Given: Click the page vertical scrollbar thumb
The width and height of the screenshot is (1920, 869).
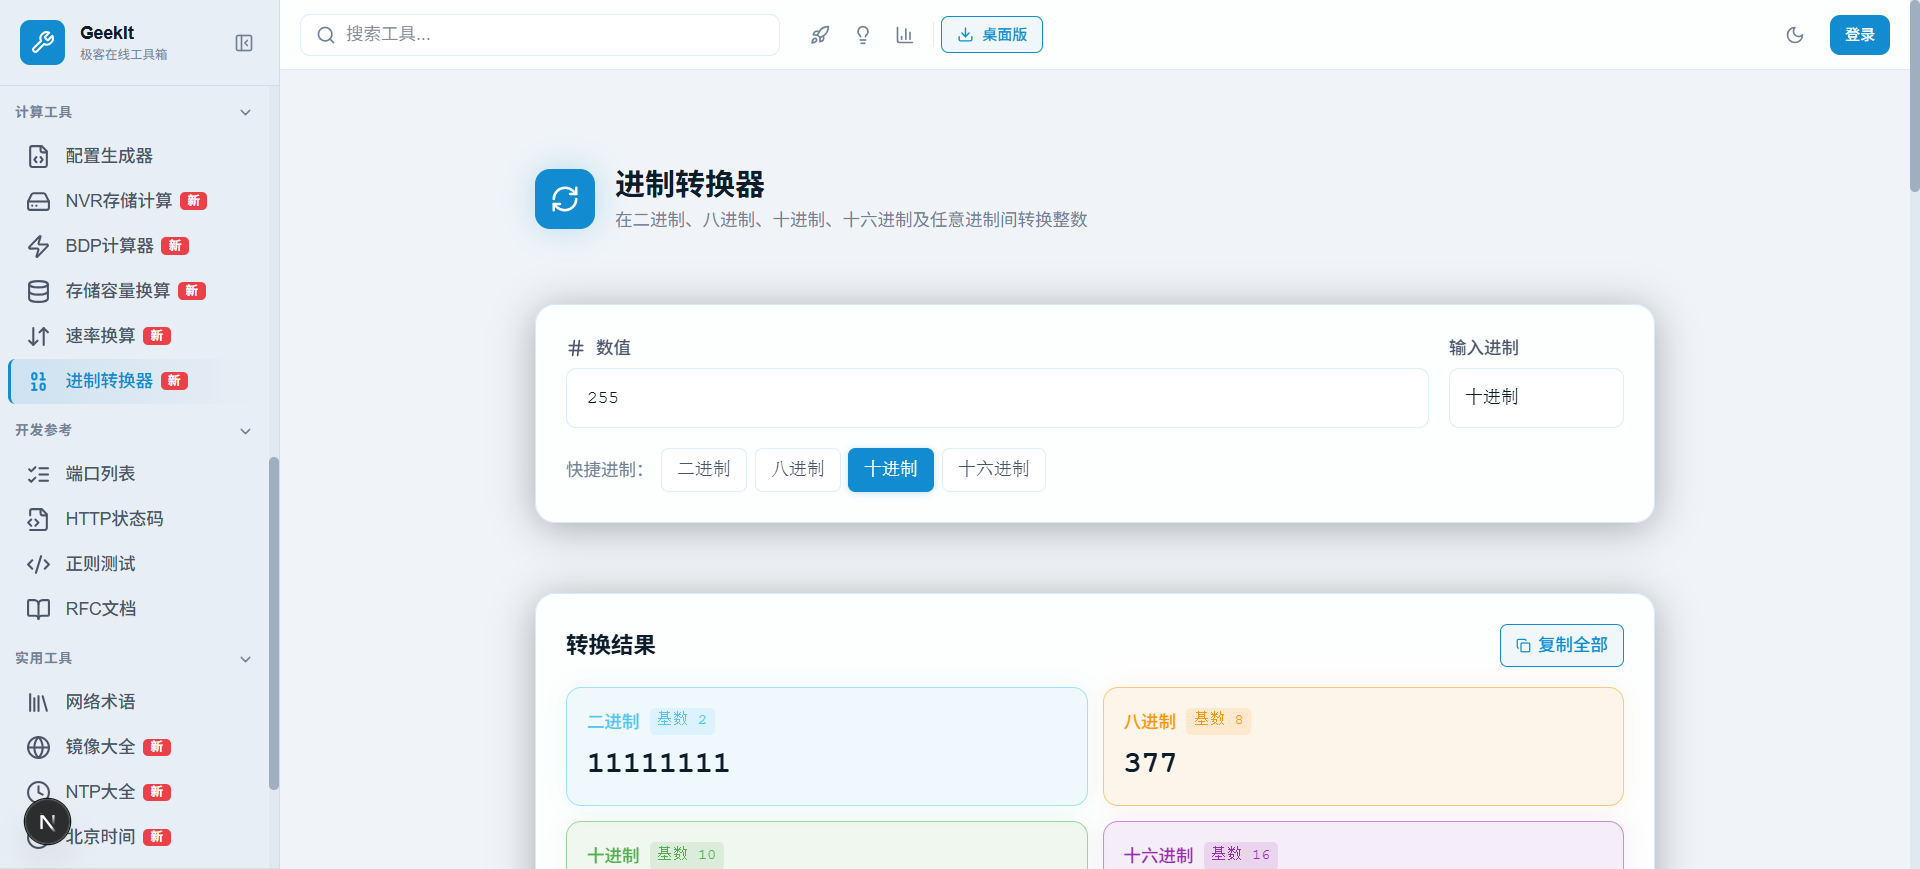Looking at the screenshot, I should click(x=1914, y=96).
